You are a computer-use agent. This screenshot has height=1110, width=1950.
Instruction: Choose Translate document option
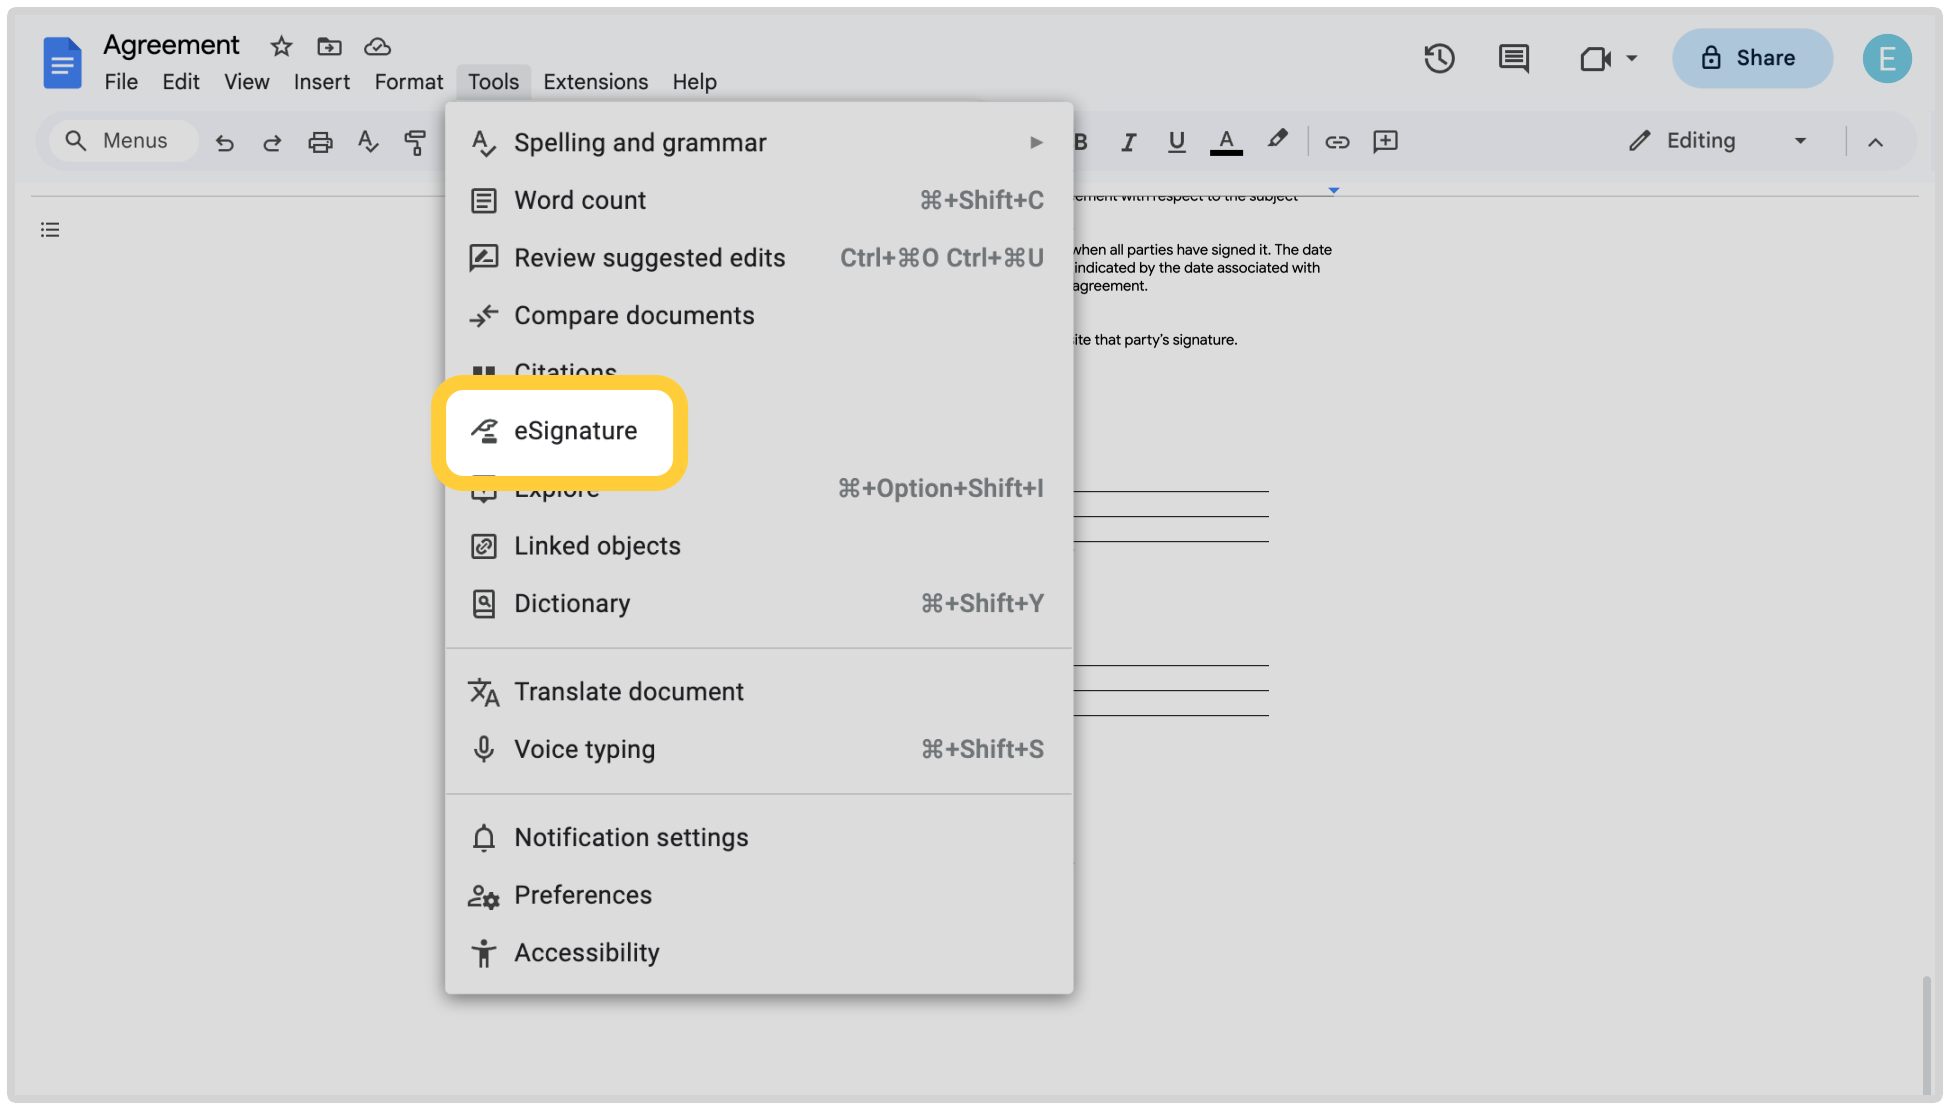point(628,692)
